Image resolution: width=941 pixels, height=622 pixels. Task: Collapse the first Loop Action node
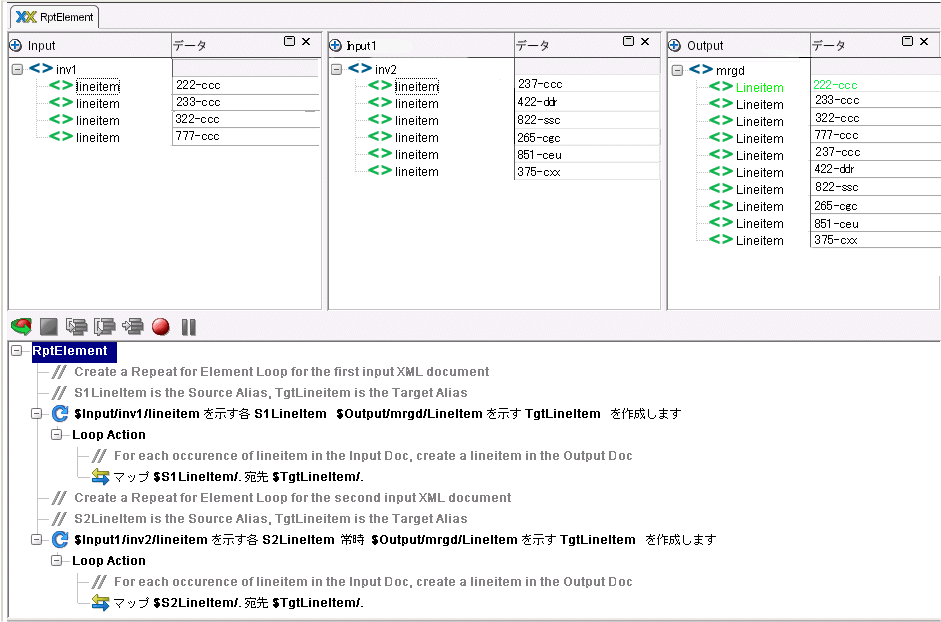(x=57, y=434)
